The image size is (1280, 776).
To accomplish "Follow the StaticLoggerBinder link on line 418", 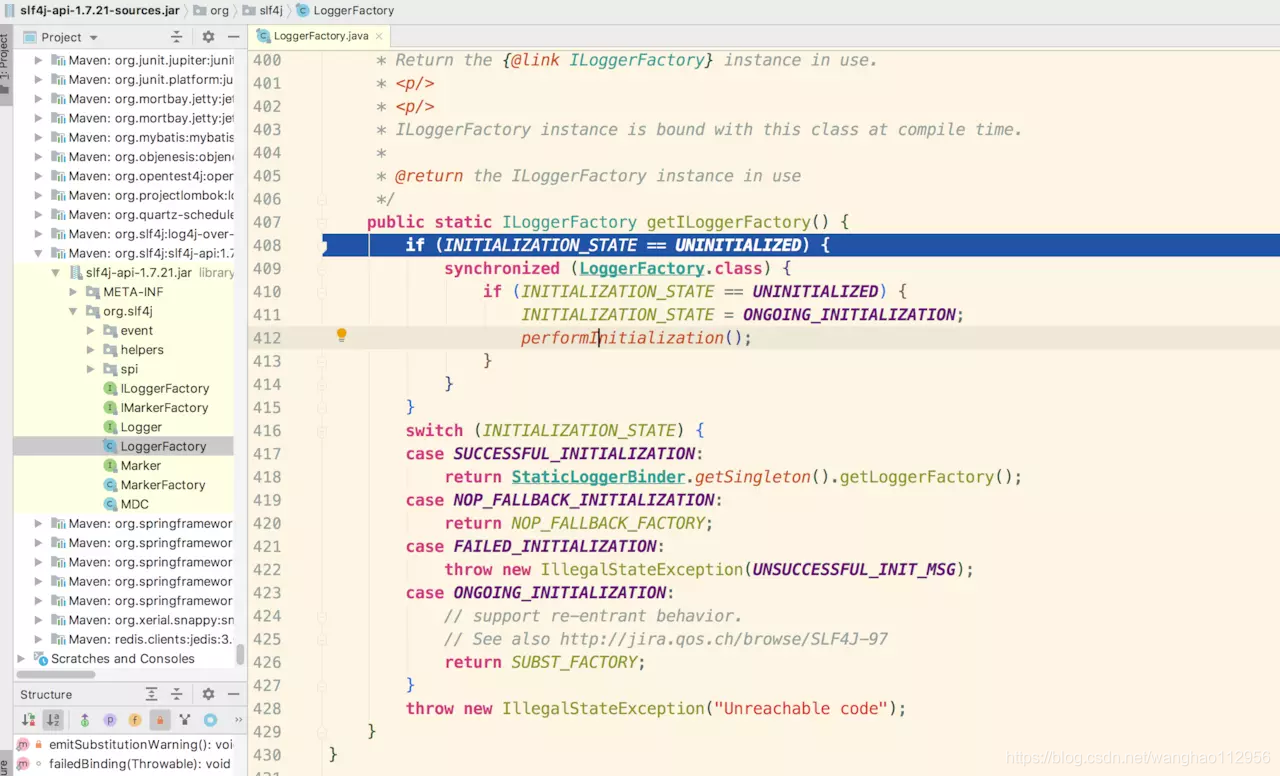I will click(598, 477).
